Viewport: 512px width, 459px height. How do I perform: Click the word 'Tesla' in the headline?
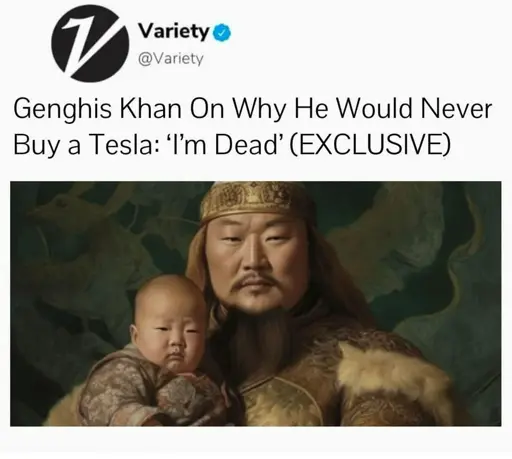coord(125,145)
